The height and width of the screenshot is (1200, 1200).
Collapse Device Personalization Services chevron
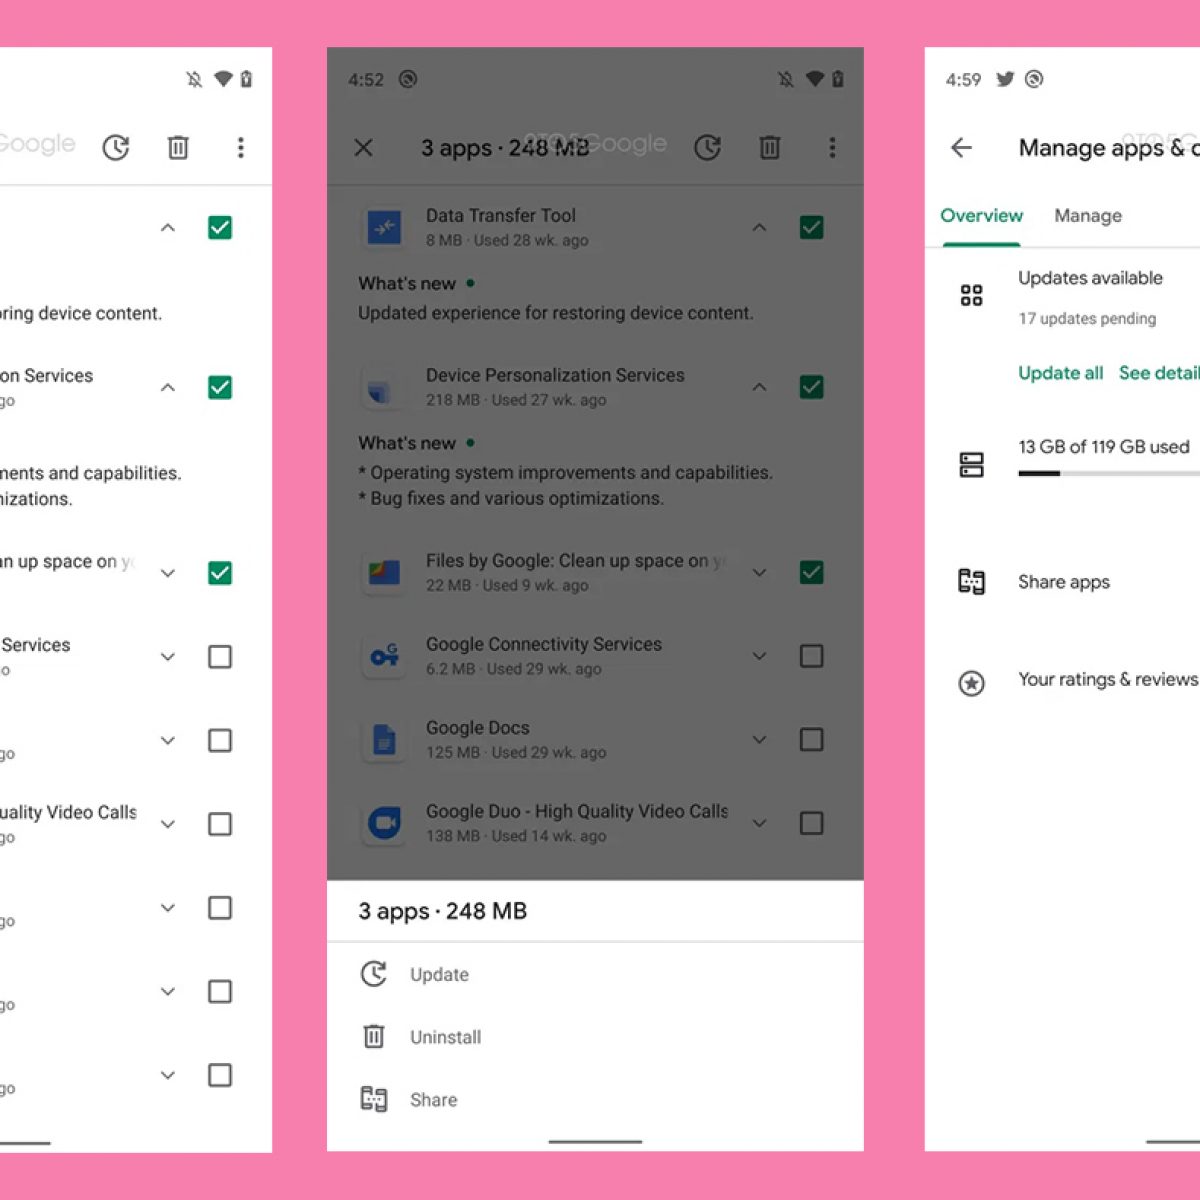coord(760,387)
